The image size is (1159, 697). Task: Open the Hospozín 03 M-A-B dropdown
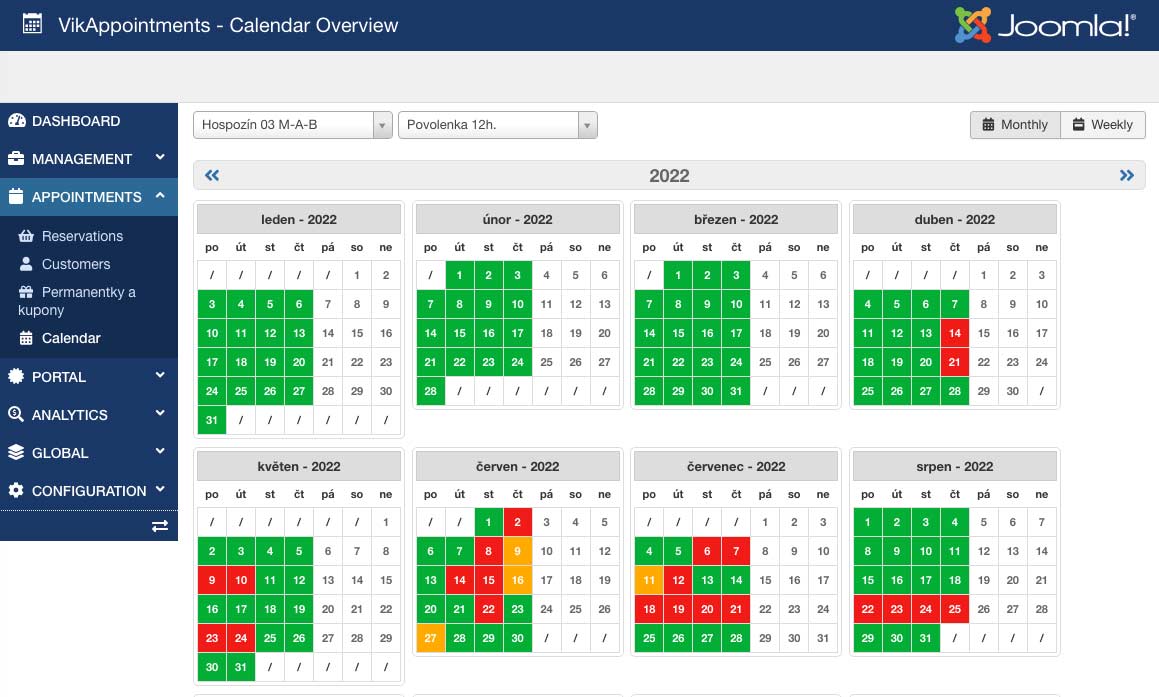(293, 125)
